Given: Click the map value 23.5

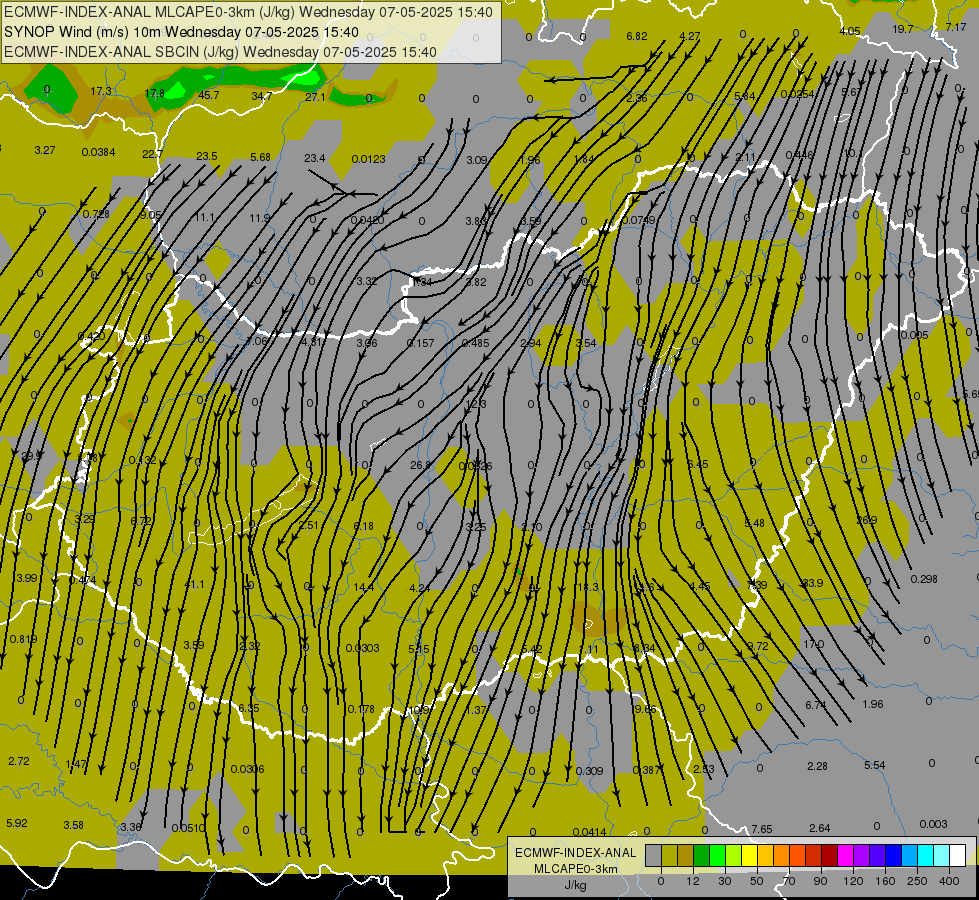Looking at the screenshot, I should [207, 156].
